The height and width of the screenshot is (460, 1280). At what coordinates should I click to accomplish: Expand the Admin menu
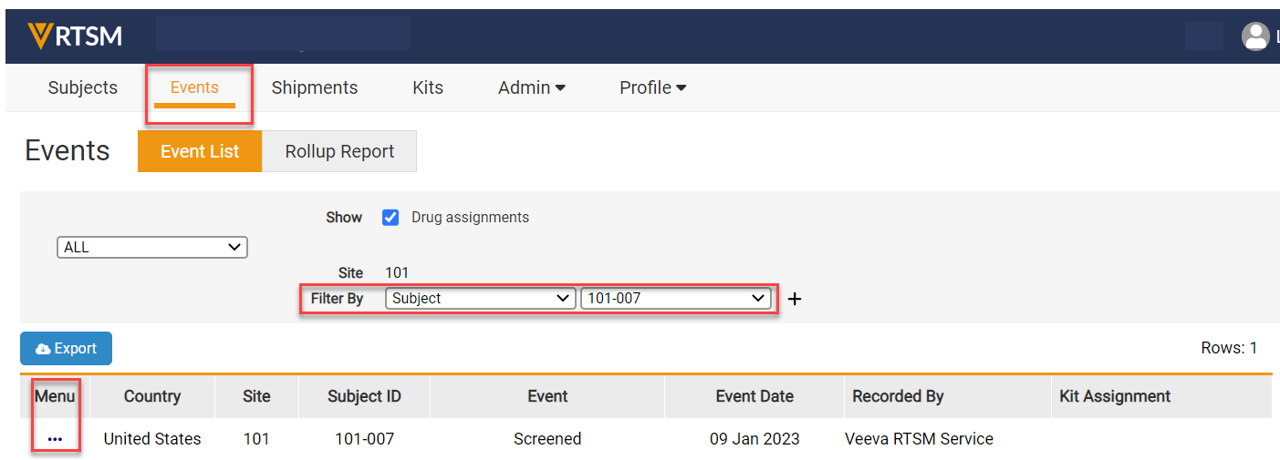coord(531,88)
